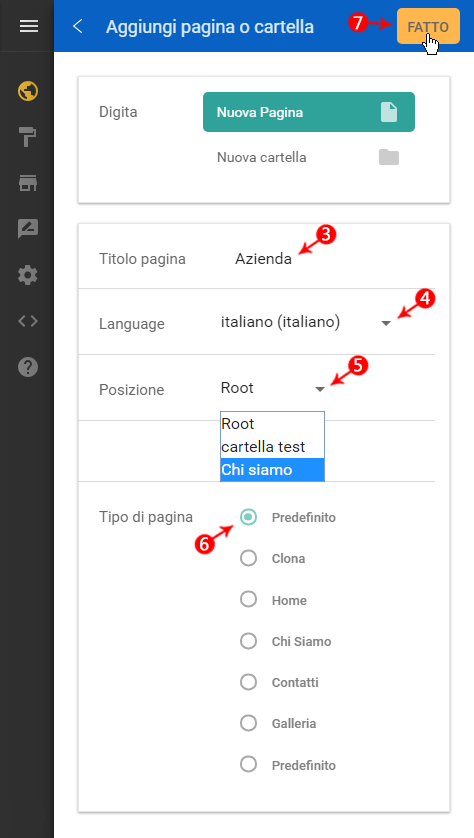
Task: Pick the Contatti page type radio
Action: (x=248, y=682)
